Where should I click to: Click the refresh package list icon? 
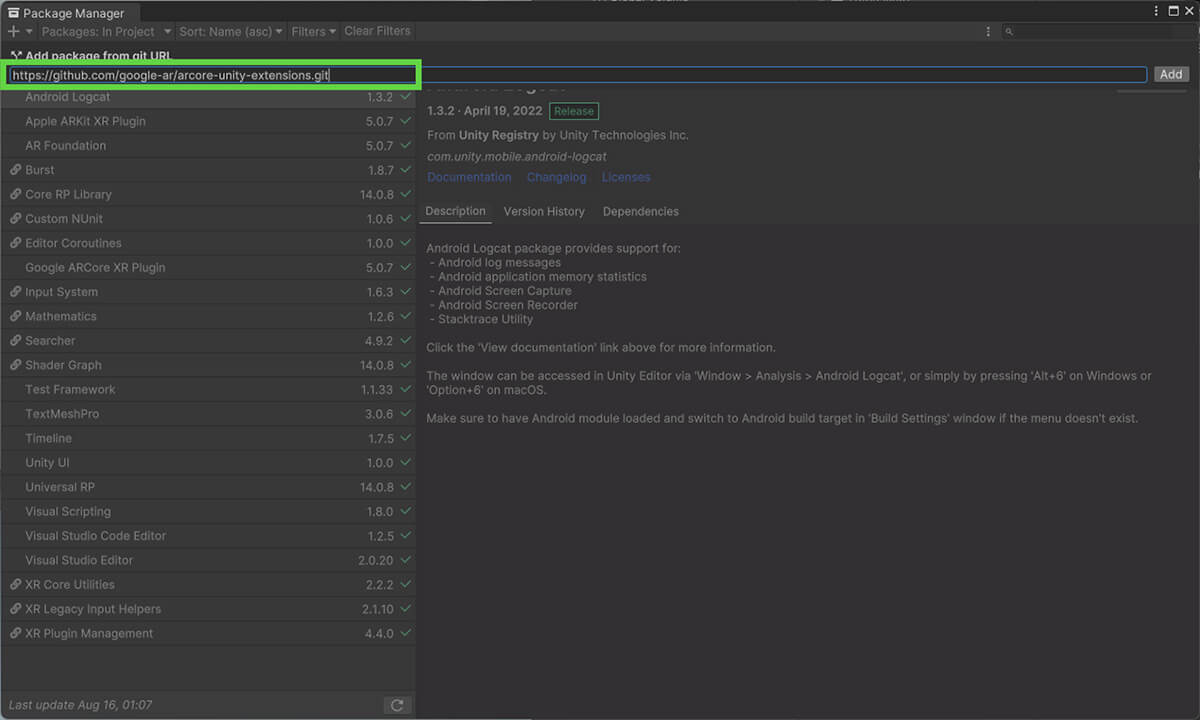coord(397,705)
